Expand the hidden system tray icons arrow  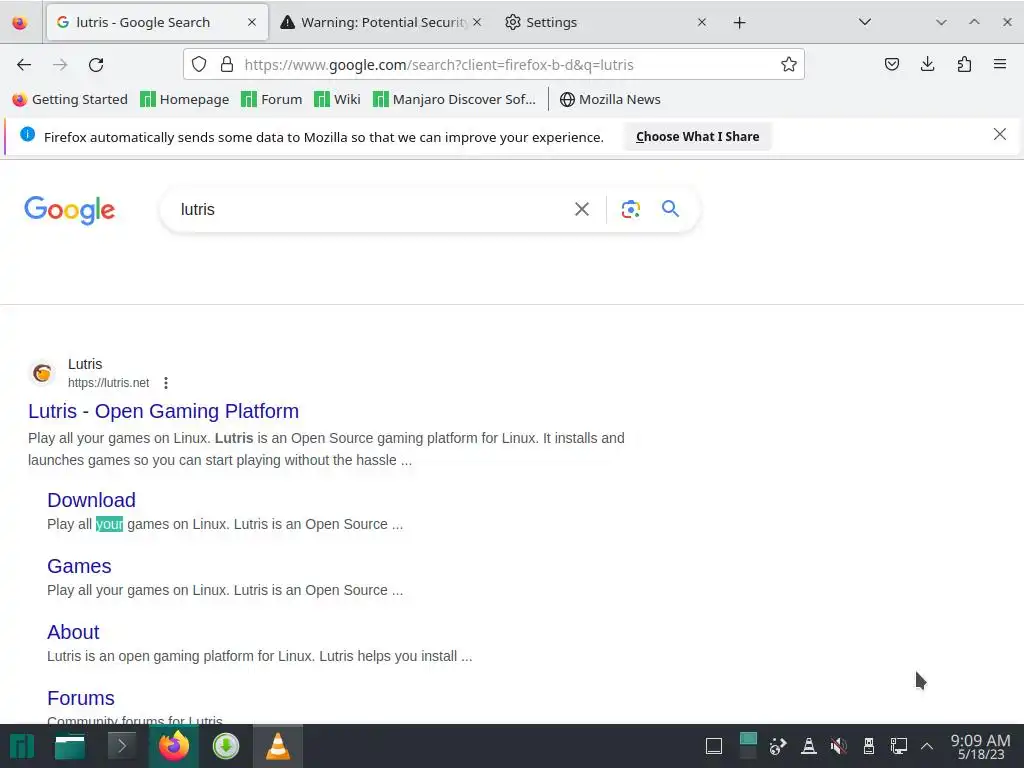point(927,746)
